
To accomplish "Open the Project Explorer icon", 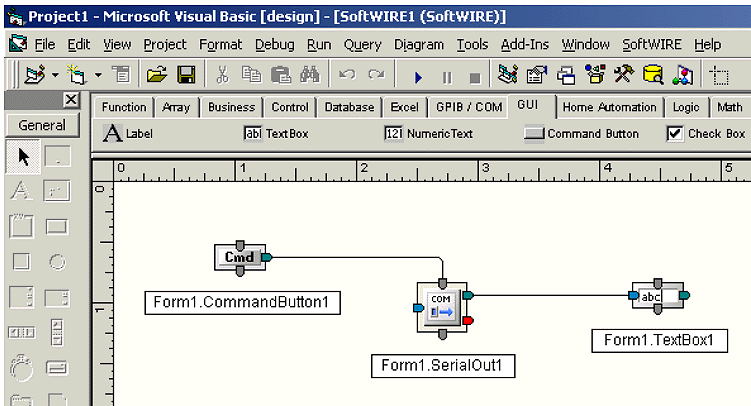I will tap(508, 75).
